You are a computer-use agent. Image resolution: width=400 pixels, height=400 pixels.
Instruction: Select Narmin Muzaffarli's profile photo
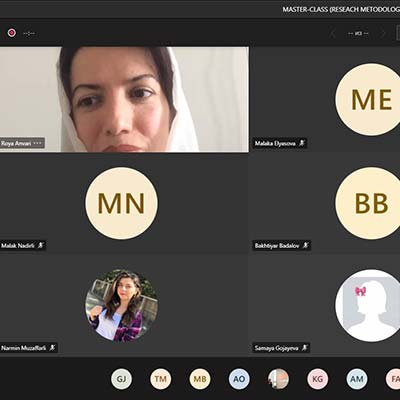coord(122,306)
